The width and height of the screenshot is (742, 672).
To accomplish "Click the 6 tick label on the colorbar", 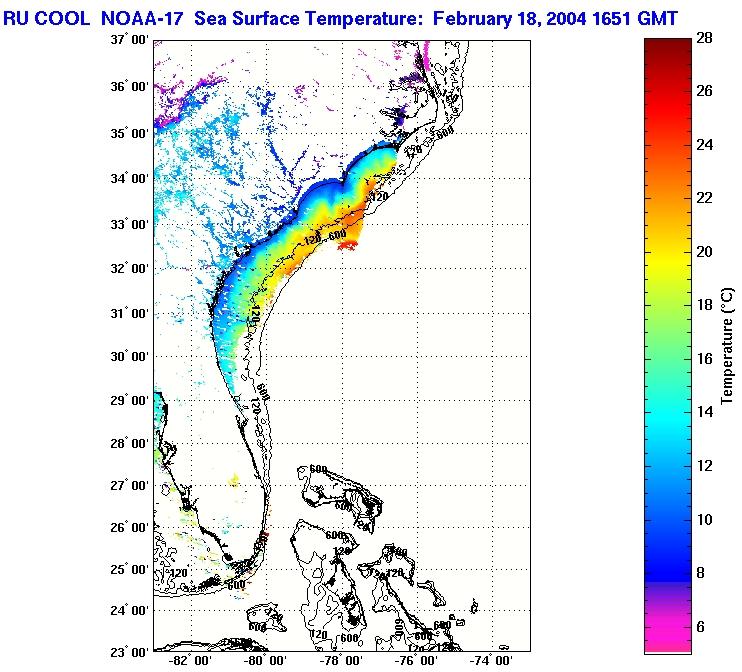I will (704, 626).
